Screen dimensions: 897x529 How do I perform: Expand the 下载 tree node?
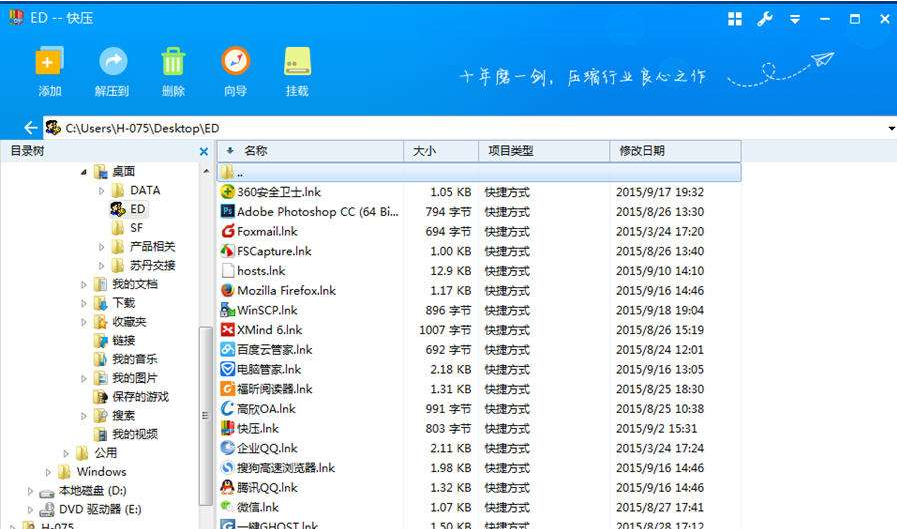[x=84, y=303]
